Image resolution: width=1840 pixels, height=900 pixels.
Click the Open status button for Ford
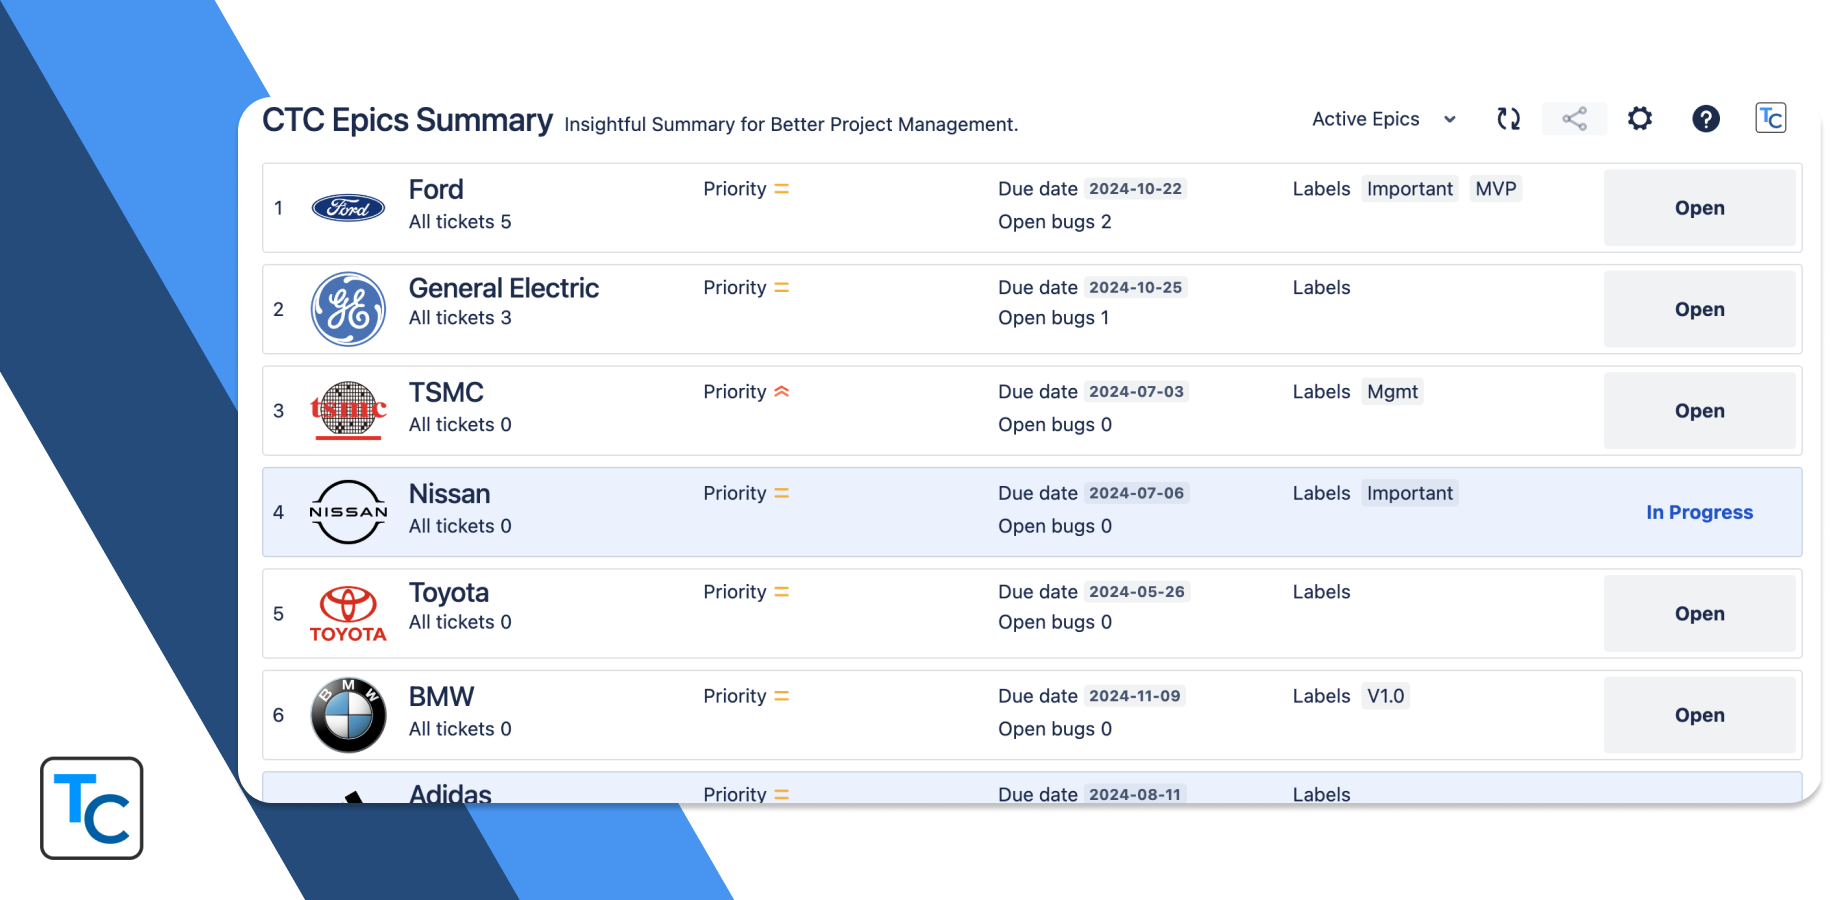pos(1700,208)
